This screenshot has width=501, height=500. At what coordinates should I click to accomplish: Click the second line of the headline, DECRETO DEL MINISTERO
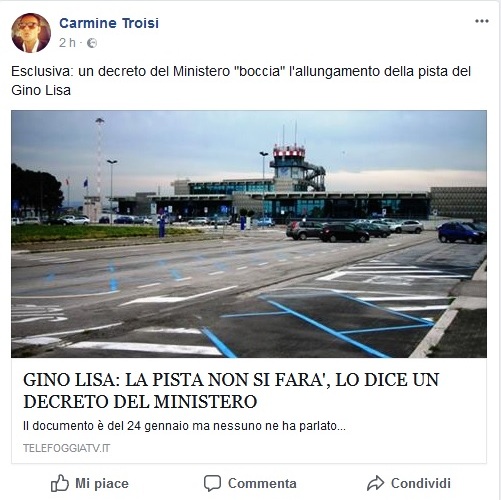pyautogui.click(x=140, y=401)
